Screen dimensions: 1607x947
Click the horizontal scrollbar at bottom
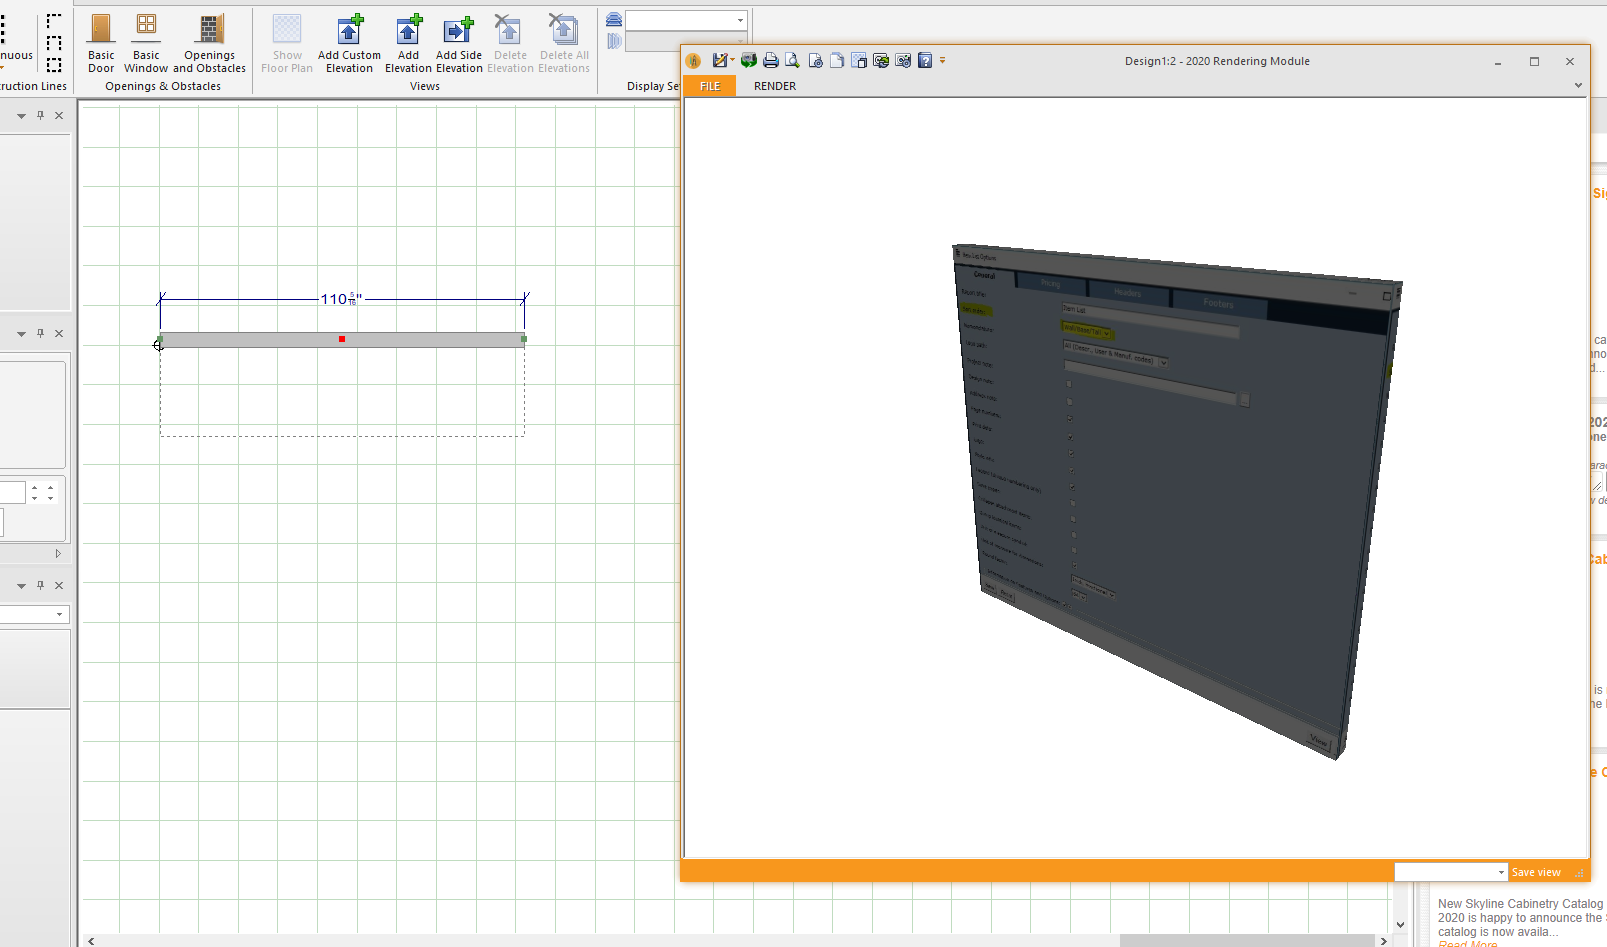[x=737, y=940]
